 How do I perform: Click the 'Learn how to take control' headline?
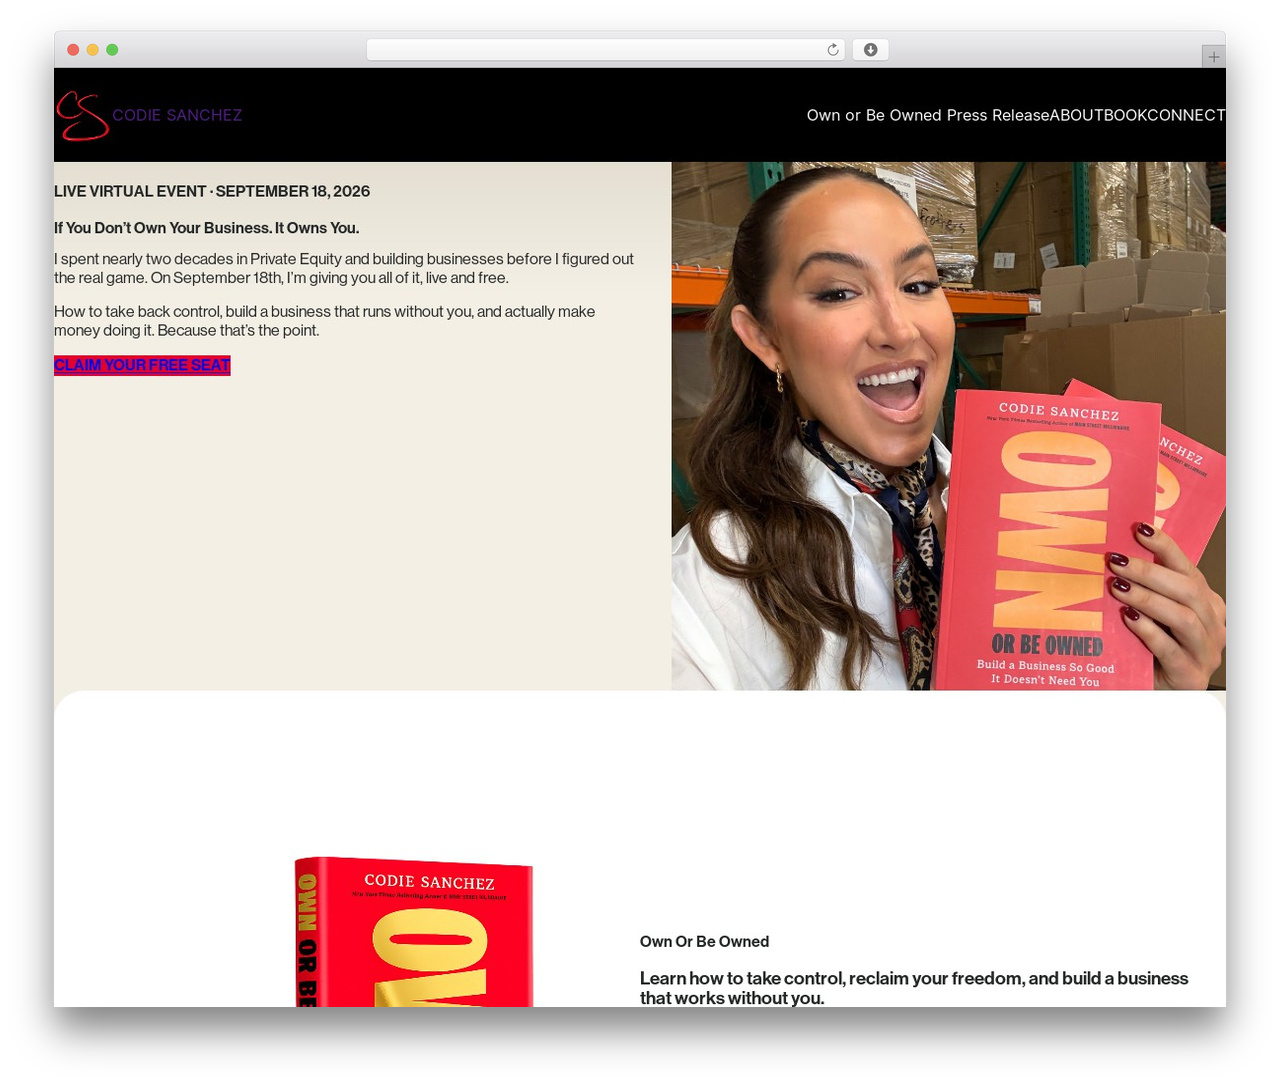(x=914, y=988)
